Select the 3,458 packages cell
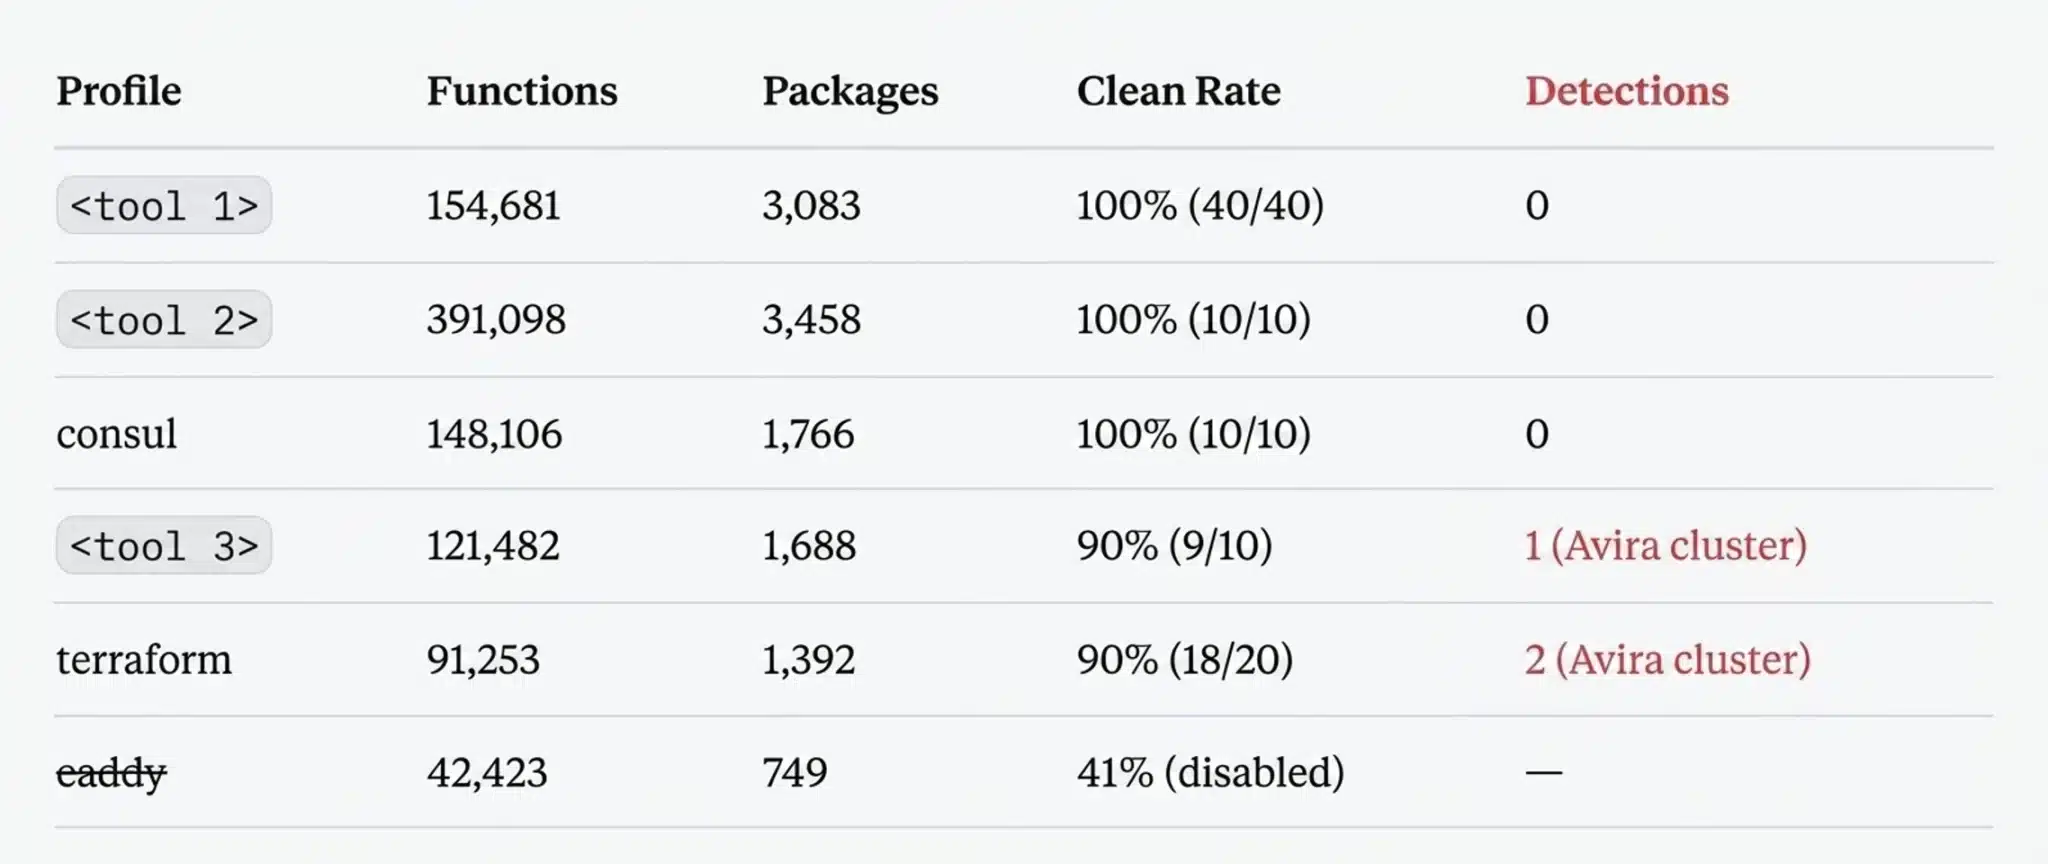The image size is (2048, 864). click(x=811, y=320)
